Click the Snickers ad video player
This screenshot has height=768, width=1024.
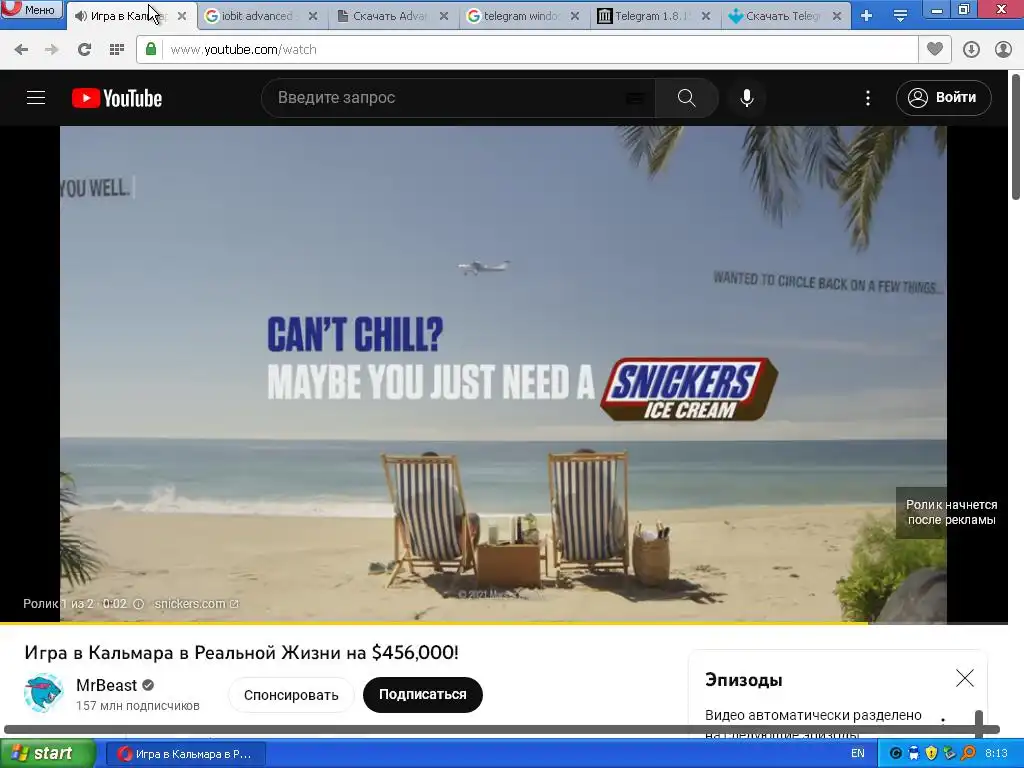[x=503, y=374]
